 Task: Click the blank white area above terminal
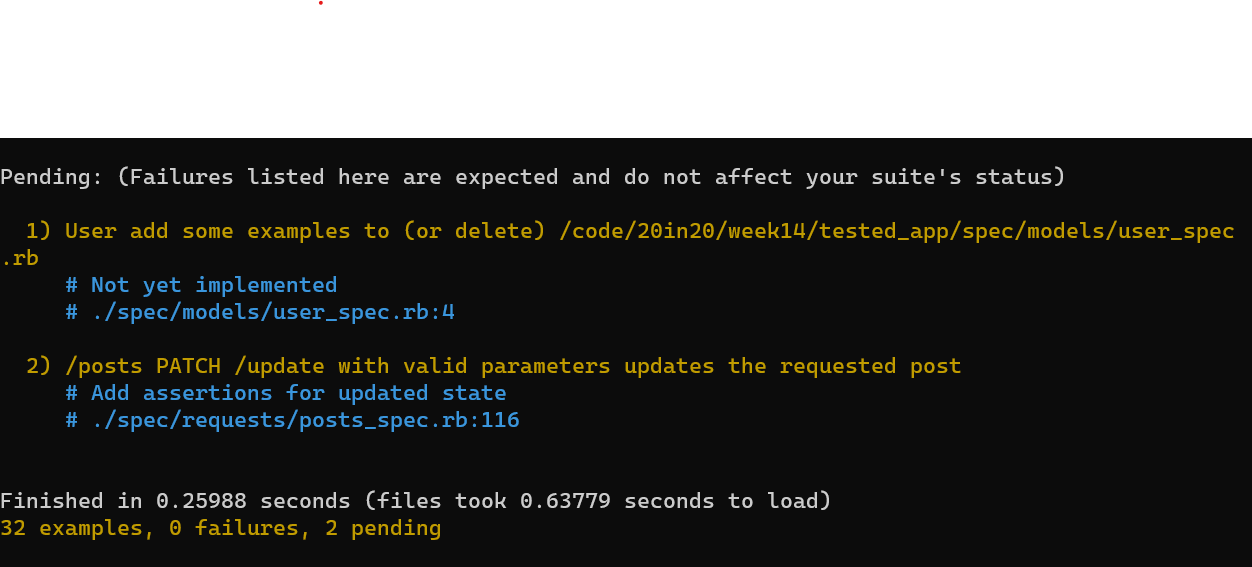tap(626, 69)
